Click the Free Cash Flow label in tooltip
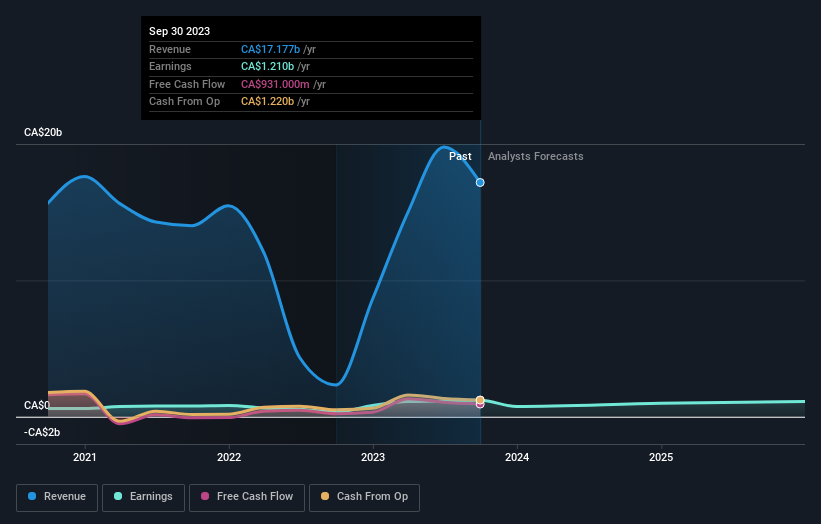The height and width of the screenshot is (524, 821). click(x=187, y=84)
